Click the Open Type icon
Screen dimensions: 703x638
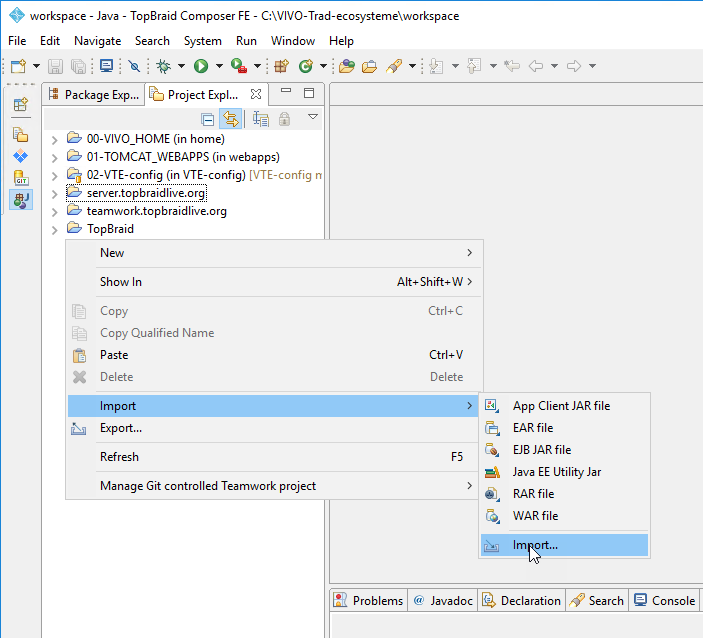[x=347, y=66]
